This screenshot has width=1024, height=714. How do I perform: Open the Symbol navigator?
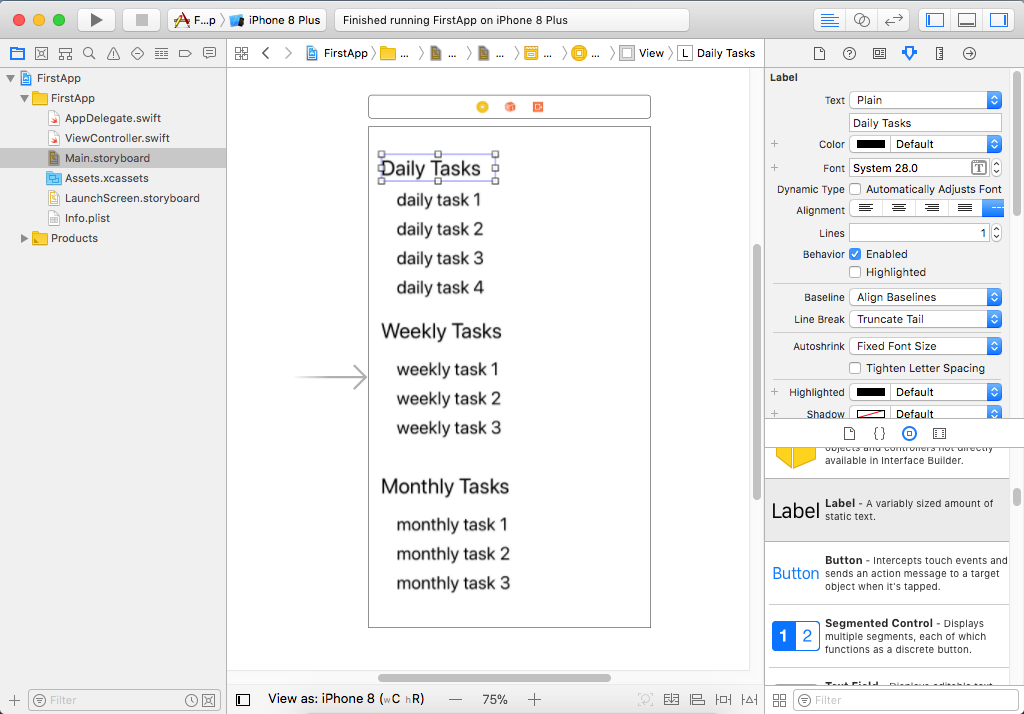(x=65, y=54)
